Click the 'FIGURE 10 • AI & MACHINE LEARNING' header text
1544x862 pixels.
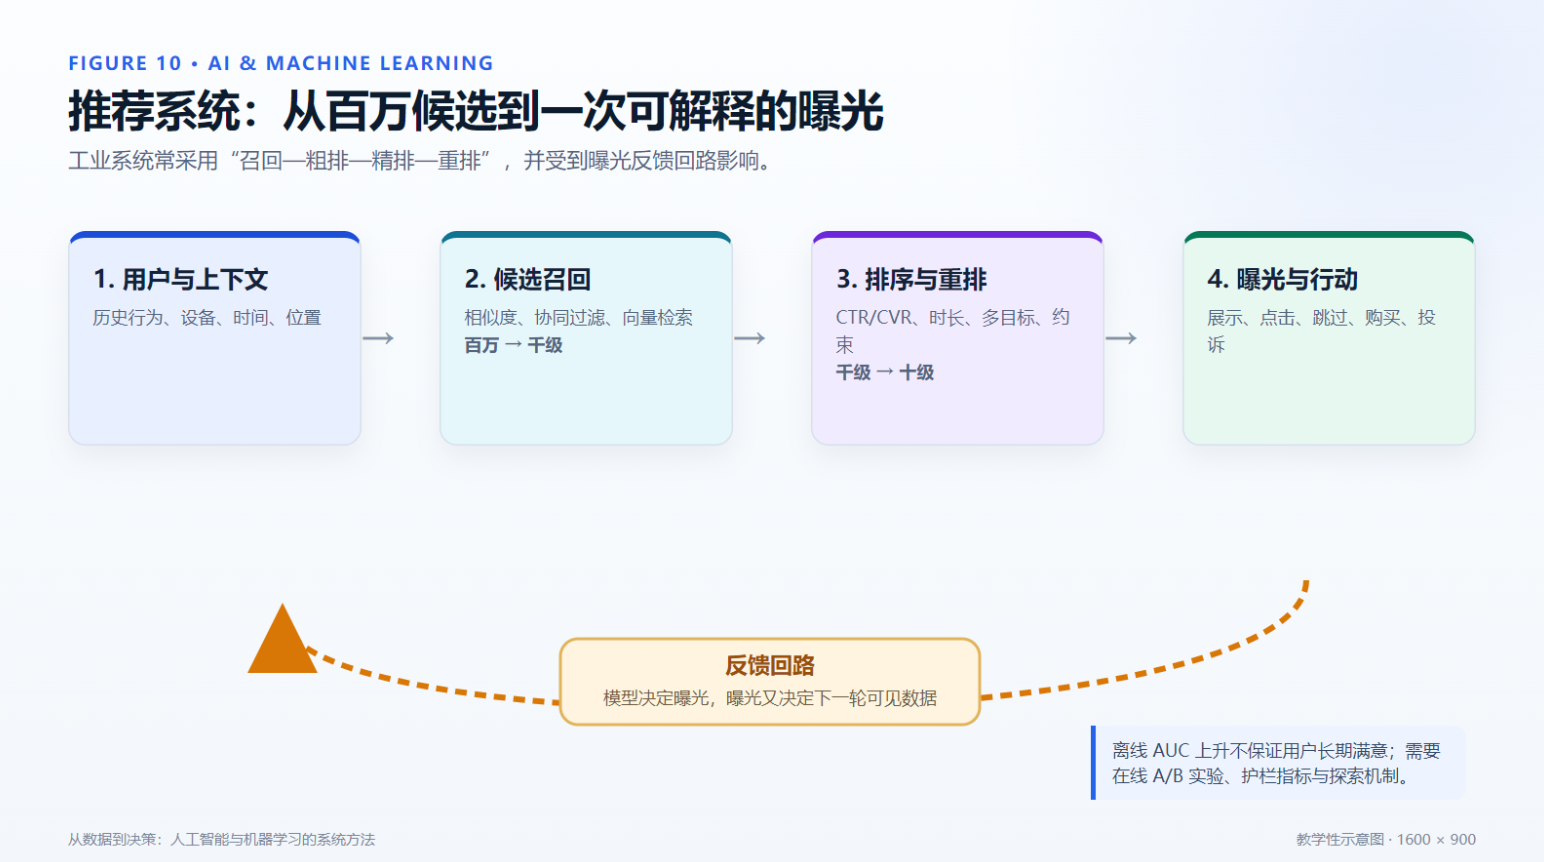[x=281, y=63]
